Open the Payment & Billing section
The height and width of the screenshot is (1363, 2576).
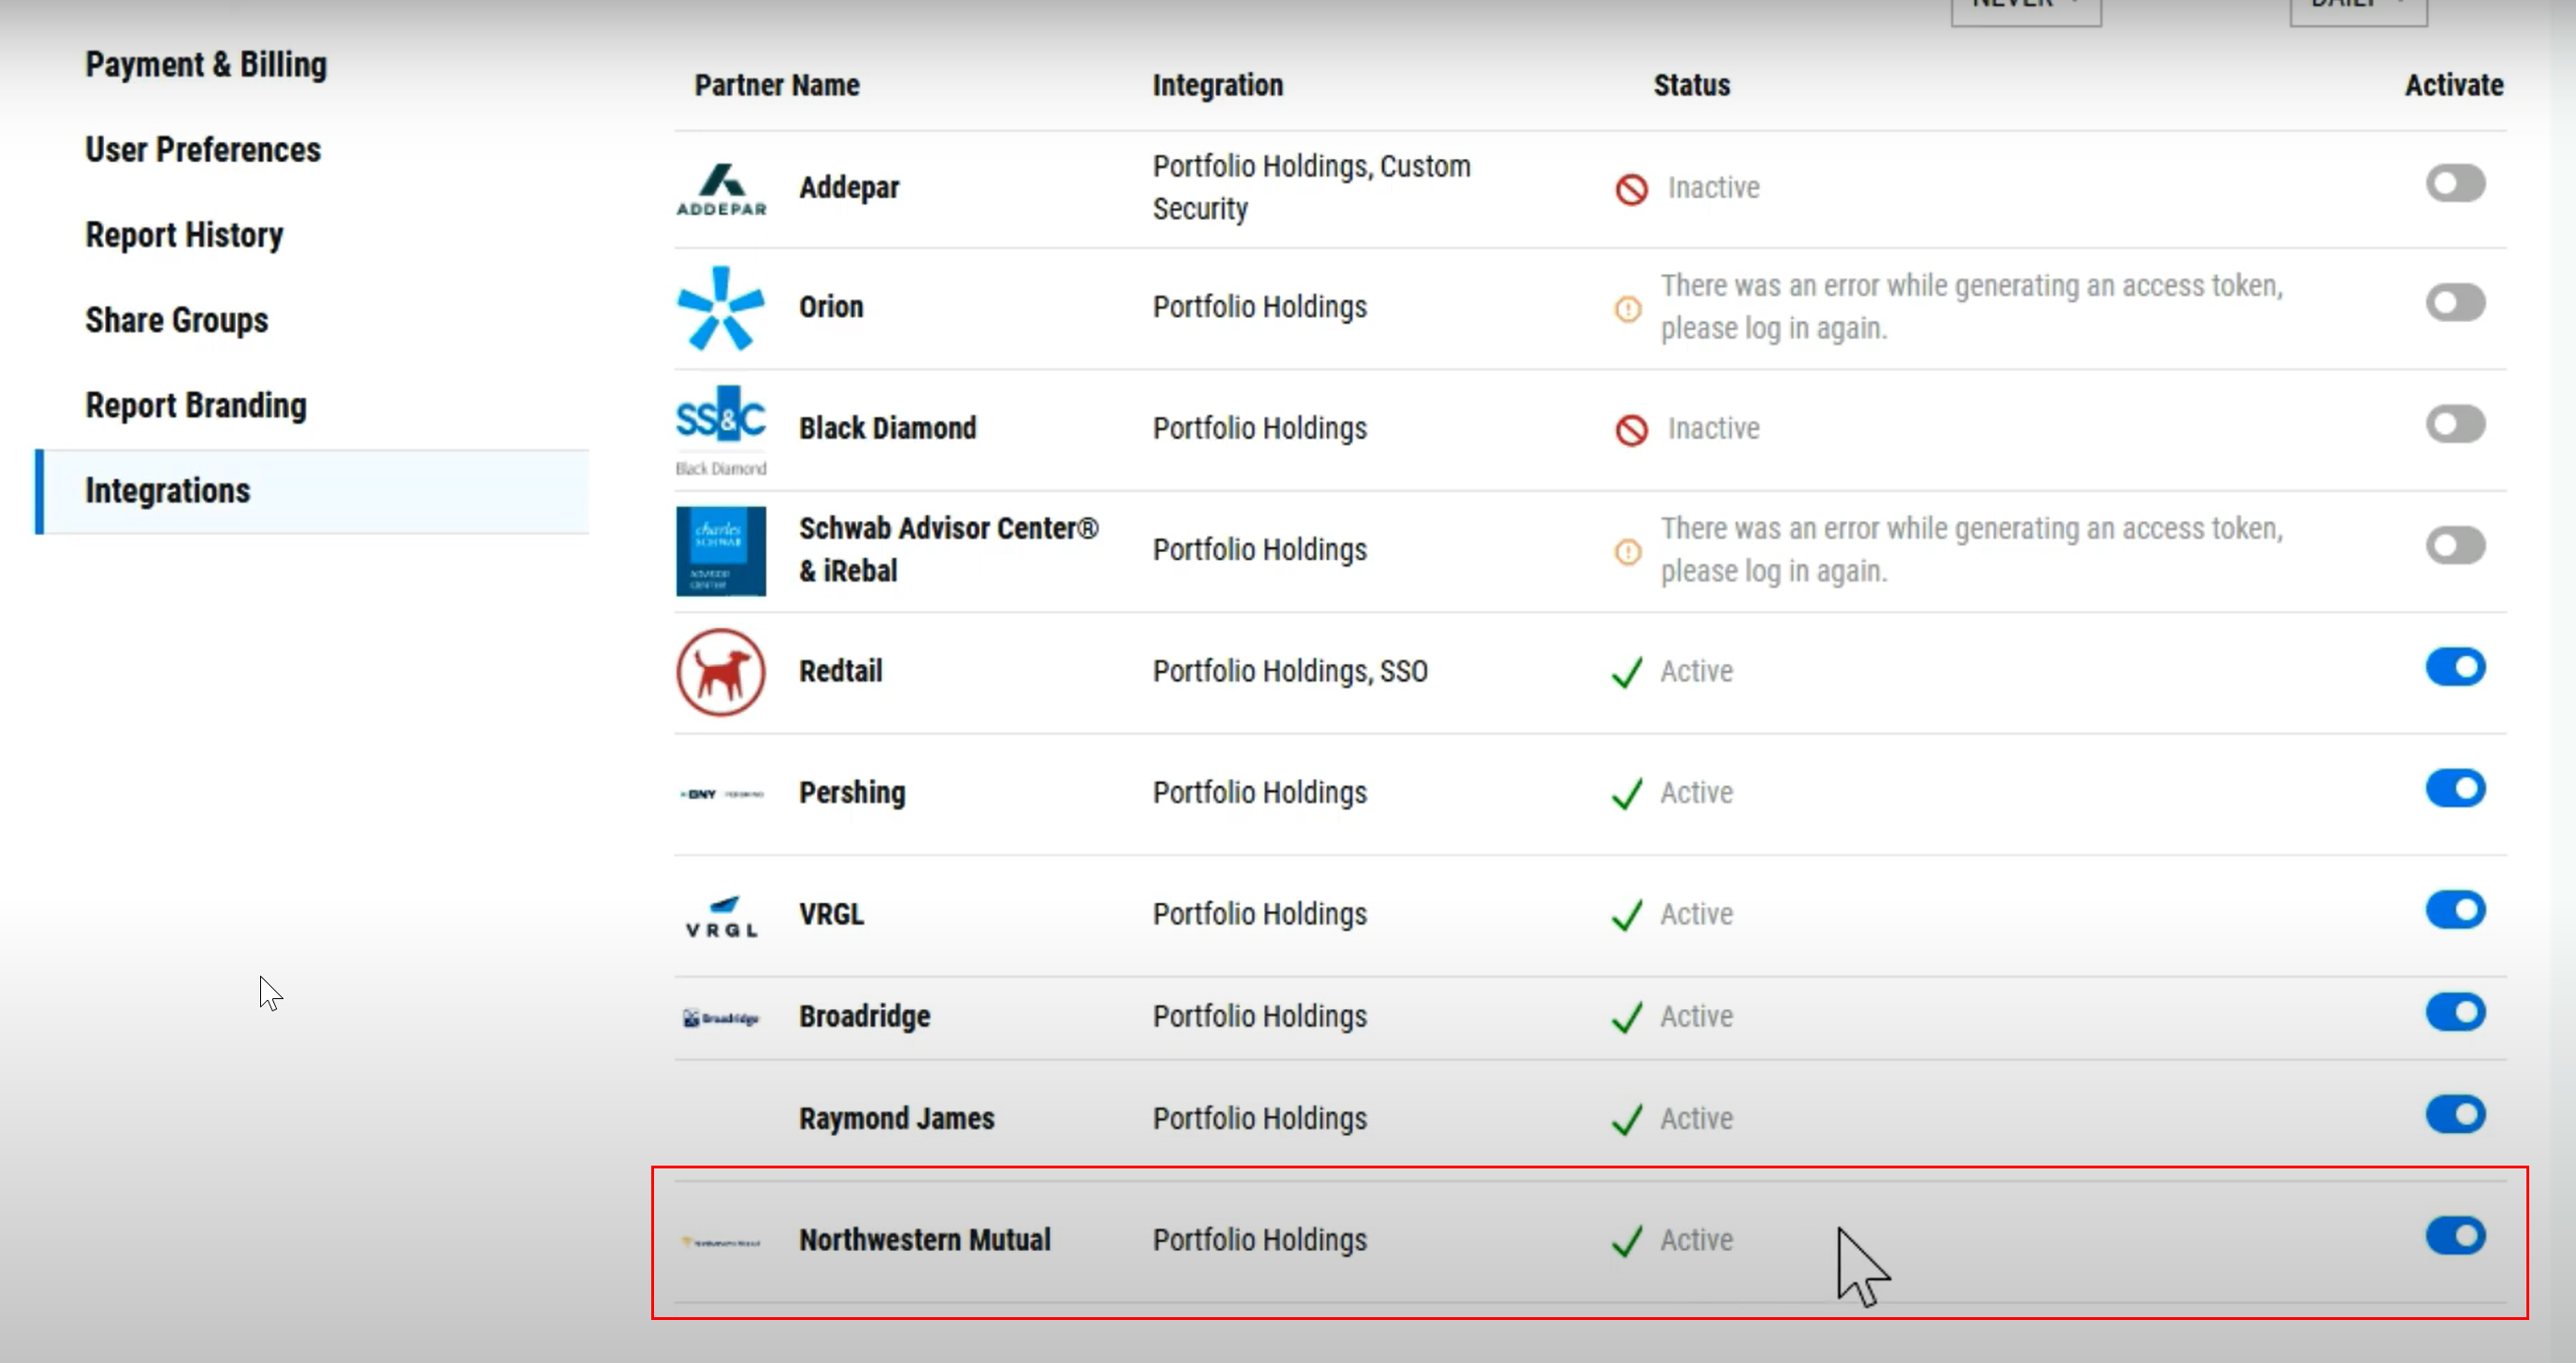point(206,65)
